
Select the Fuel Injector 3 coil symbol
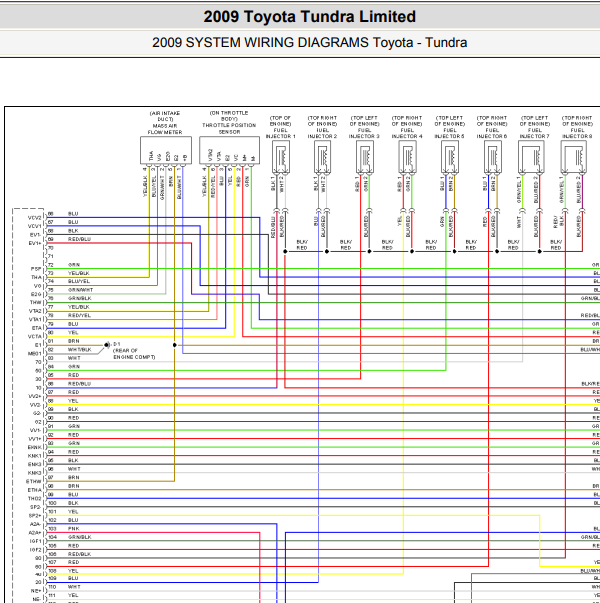(x=365, y=157)
